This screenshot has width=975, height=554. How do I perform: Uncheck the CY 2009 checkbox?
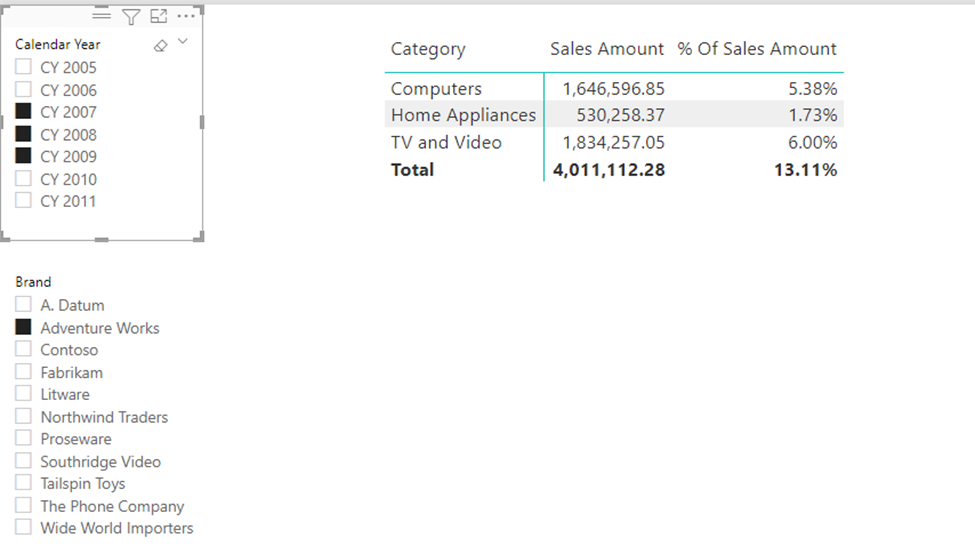[x=23, y=155]
